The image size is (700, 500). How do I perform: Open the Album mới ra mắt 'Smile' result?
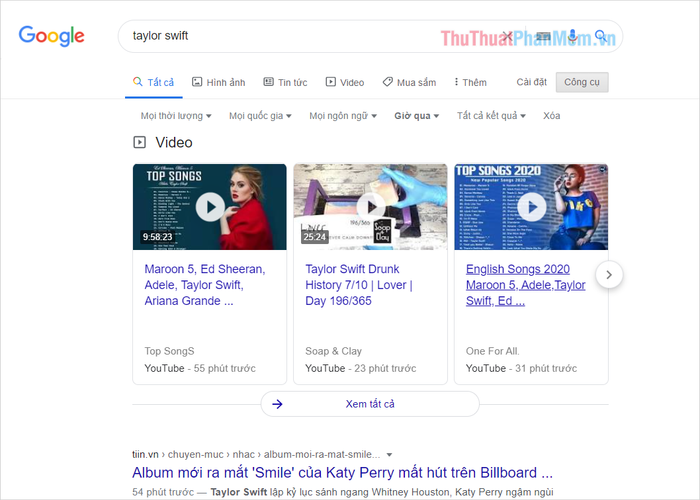[x=342, y=473]
